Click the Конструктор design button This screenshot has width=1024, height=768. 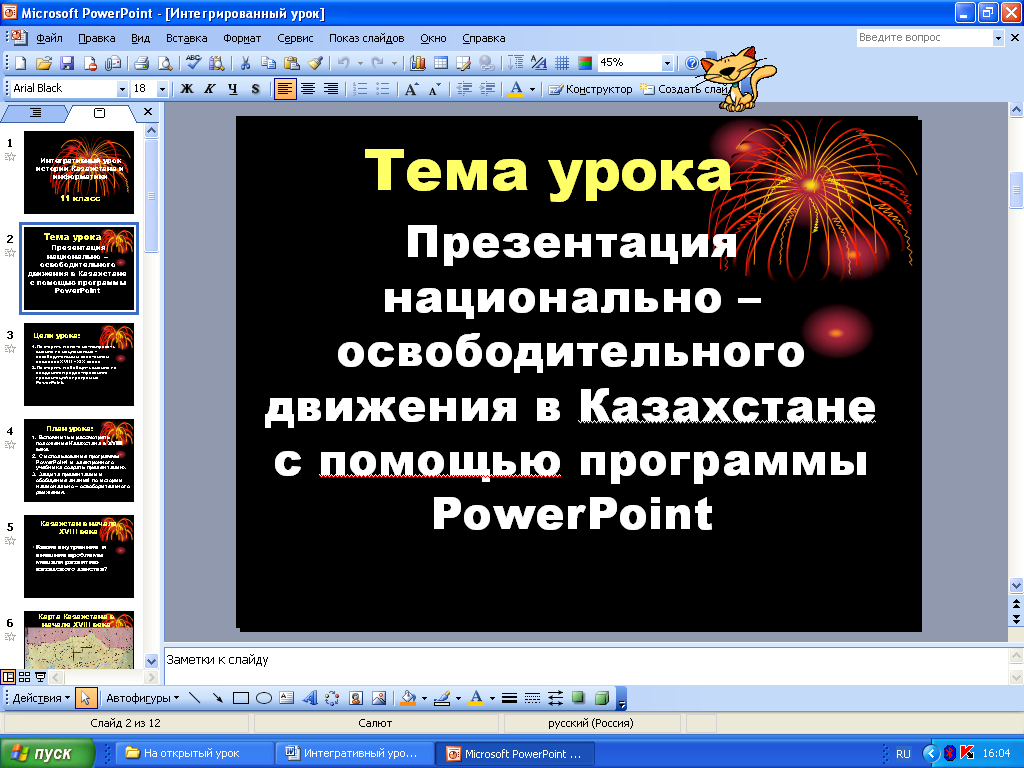tap(591, 89)
